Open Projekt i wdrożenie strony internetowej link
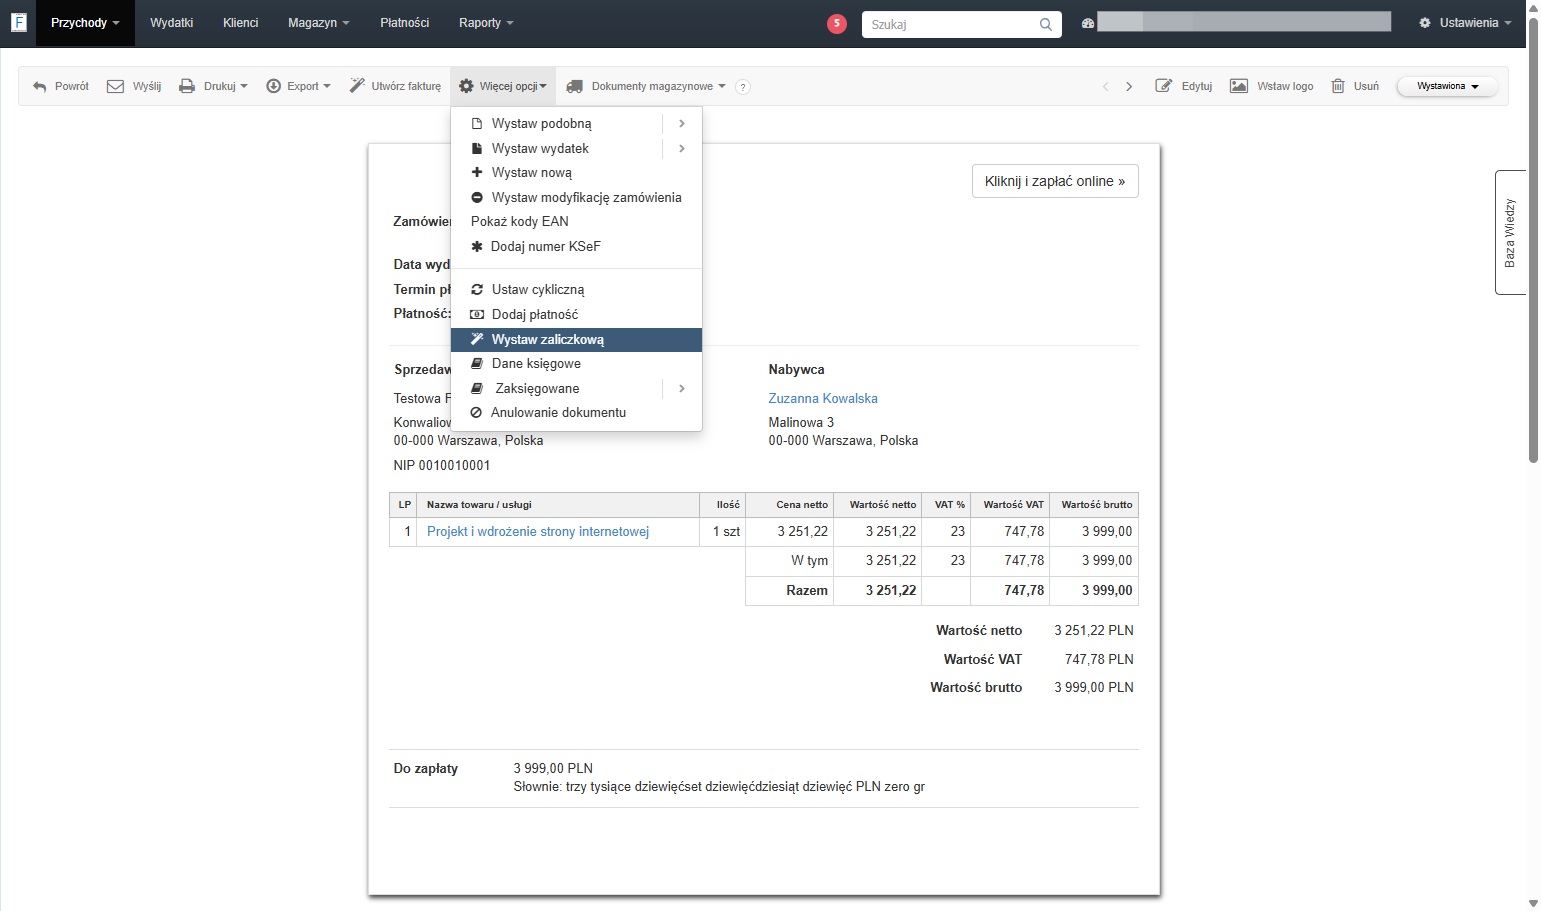This screenshot has width=1541, height=911. 538,532
